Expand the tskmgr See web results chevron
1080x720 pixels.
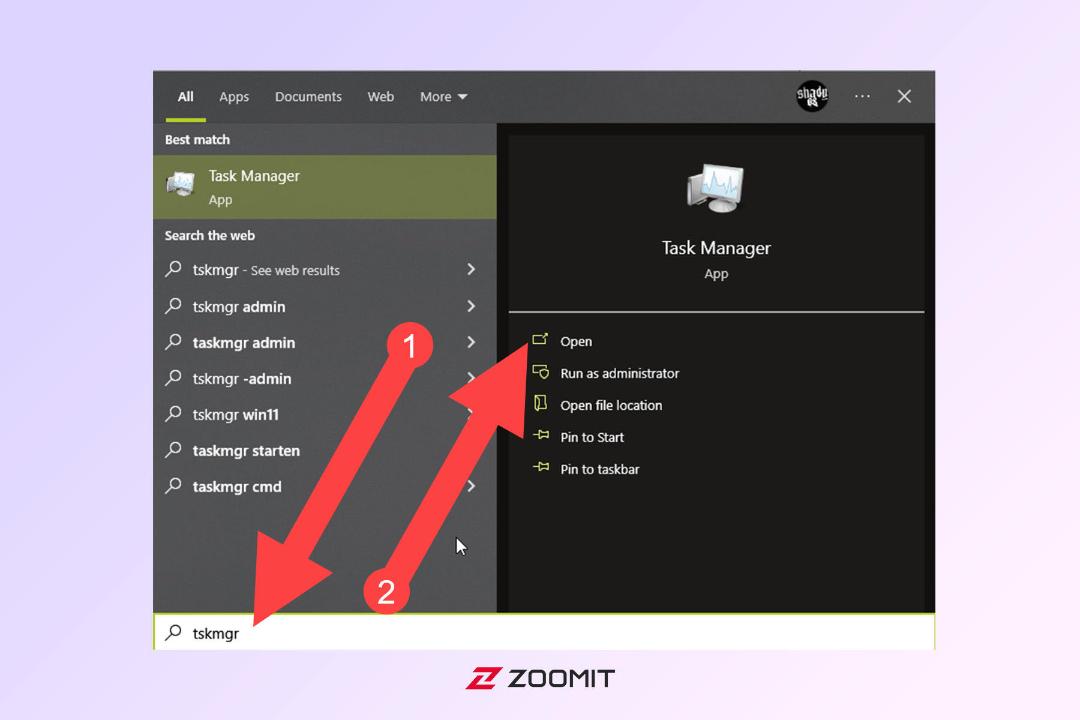point(471,269)
